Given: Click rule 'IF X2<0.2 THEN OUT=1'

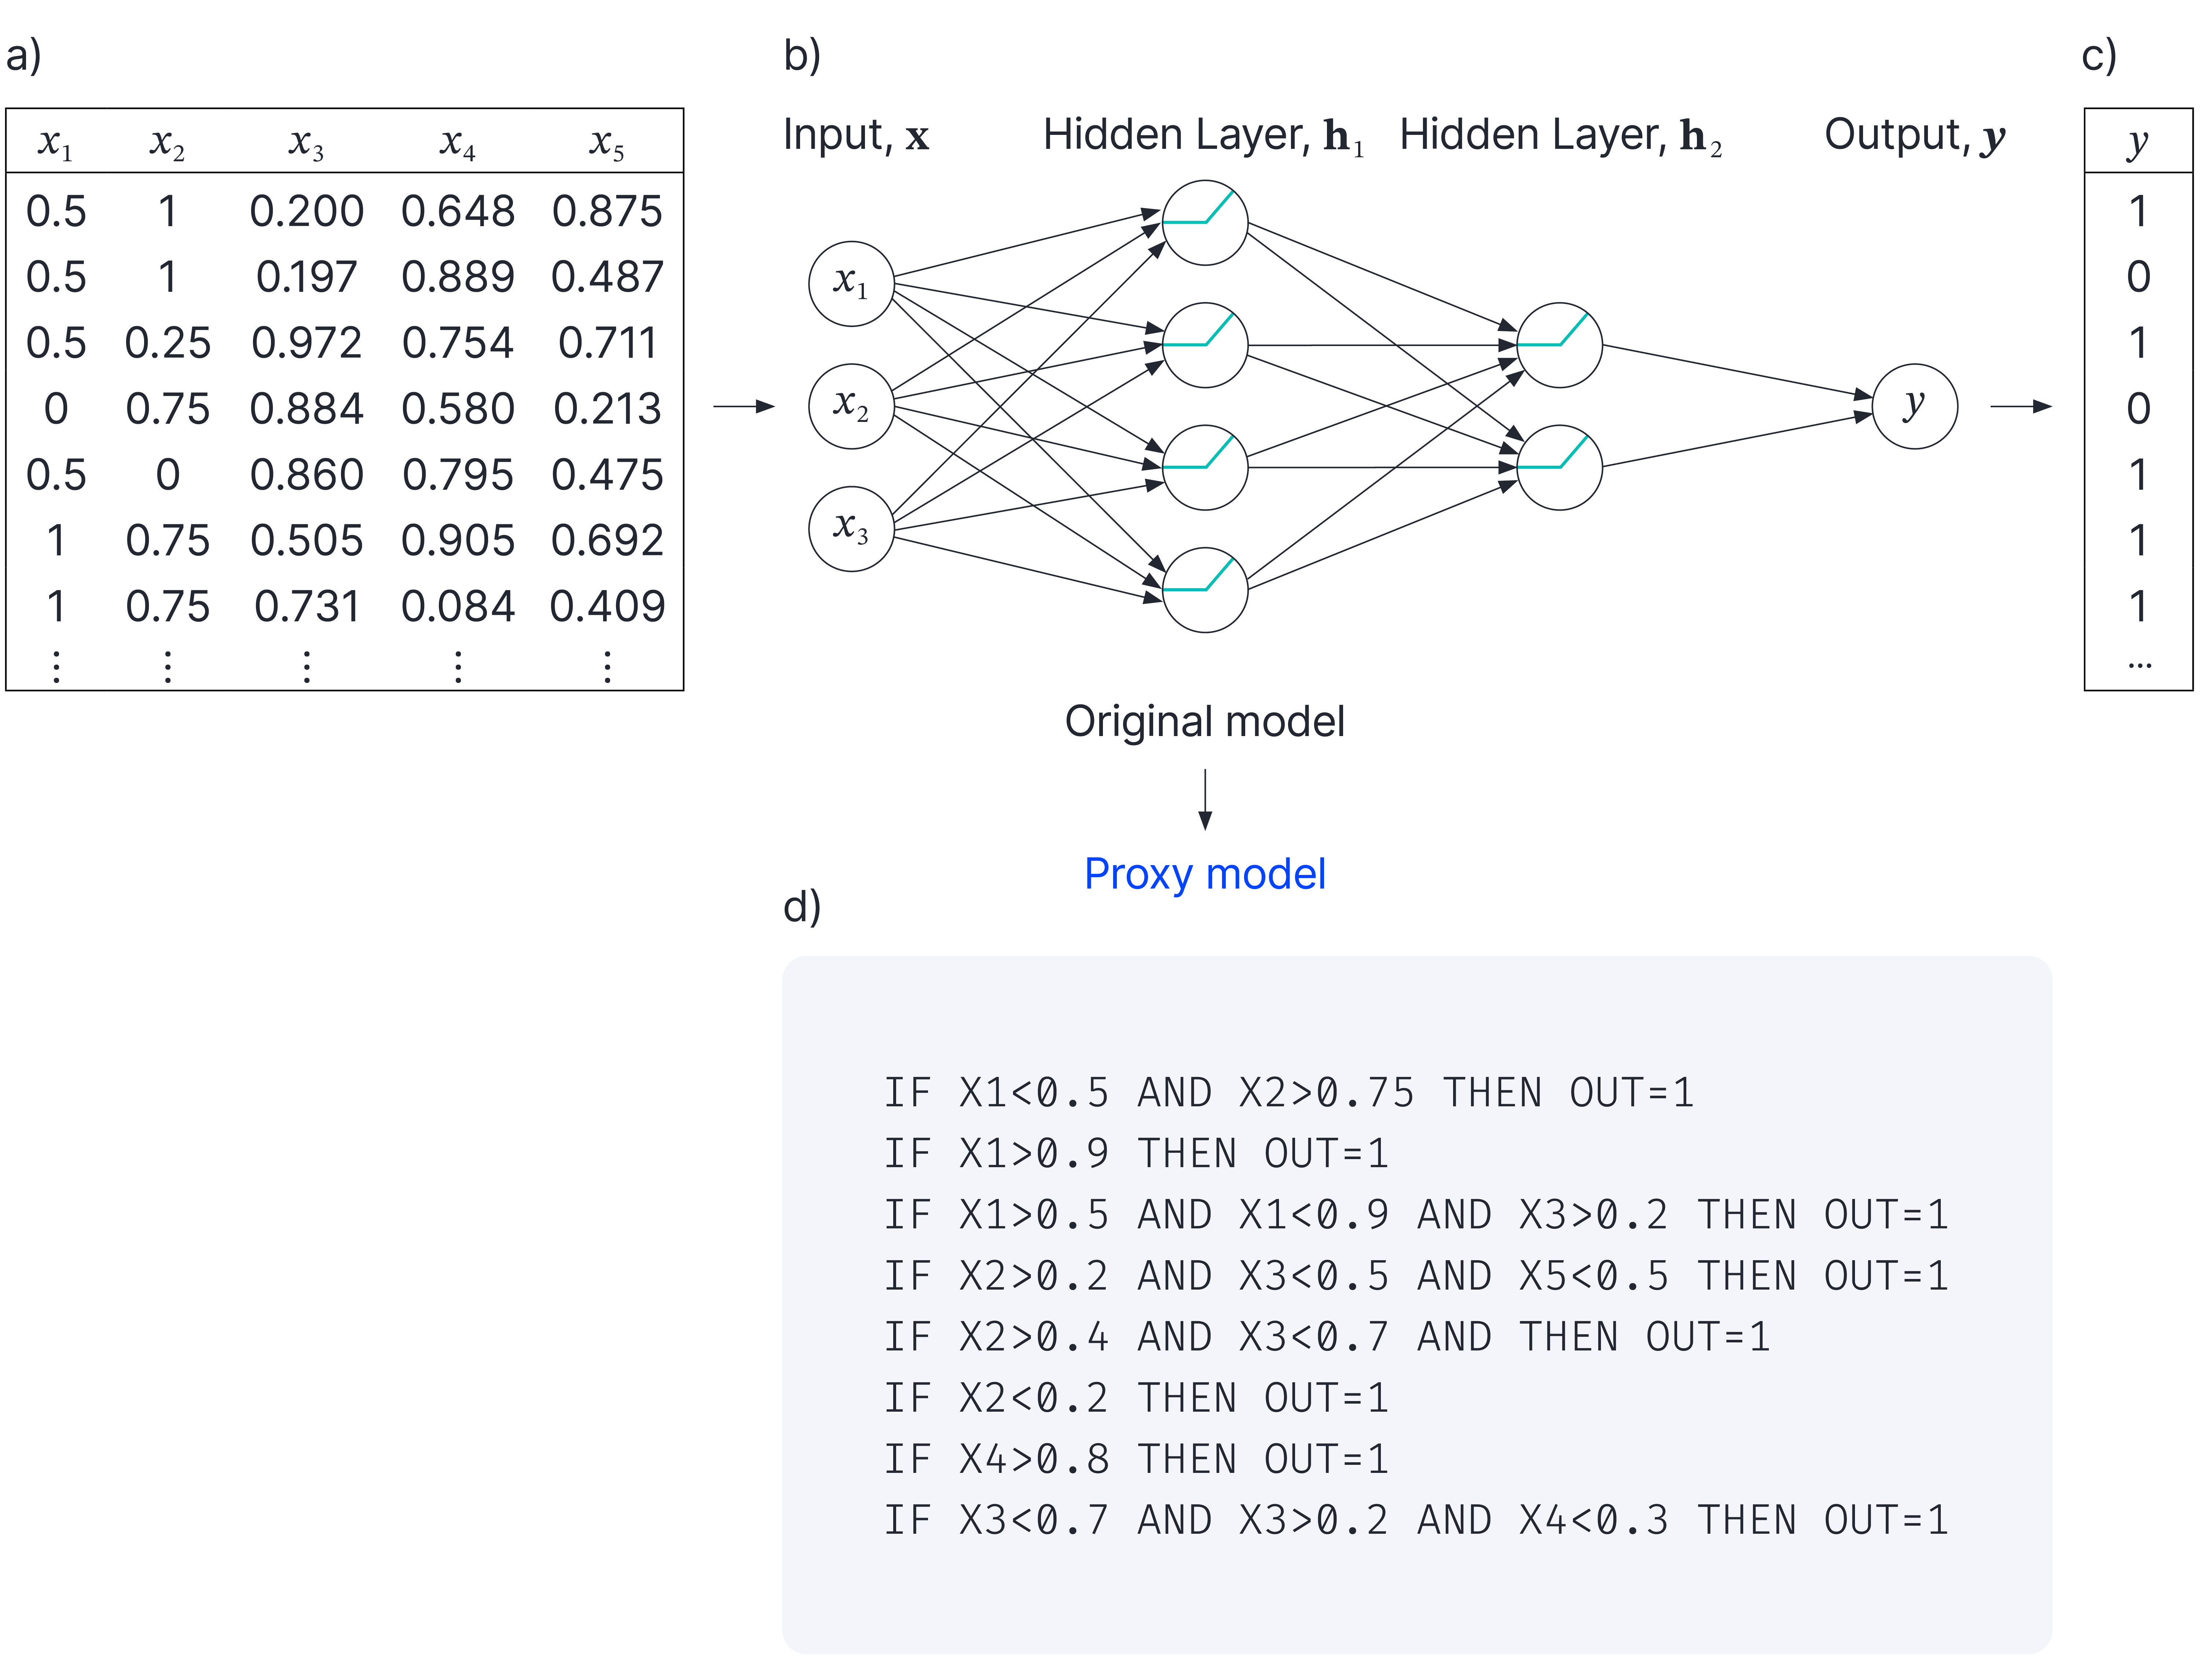Looking at the screenshot, I should click(x=1137, y=1398).
